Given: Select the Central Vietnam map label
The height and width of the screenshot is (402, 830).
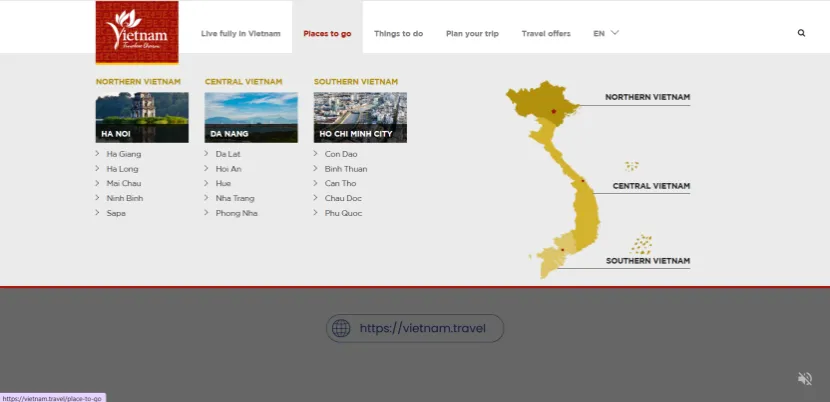Looking at the screenshot, I should 651,186.
